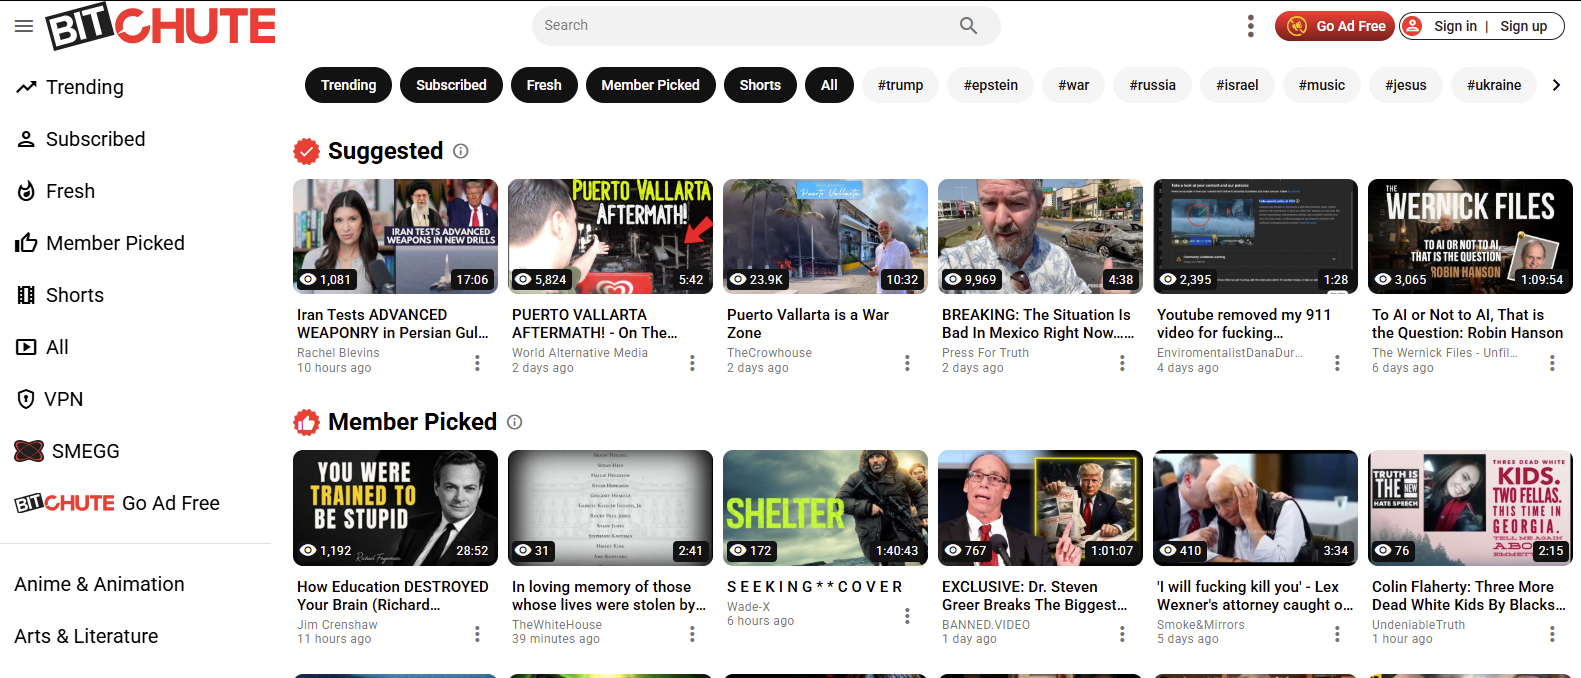The image size is (1581, 678).
Task: Filter by #trump hashtag
Action: click(x=900, y=85)
